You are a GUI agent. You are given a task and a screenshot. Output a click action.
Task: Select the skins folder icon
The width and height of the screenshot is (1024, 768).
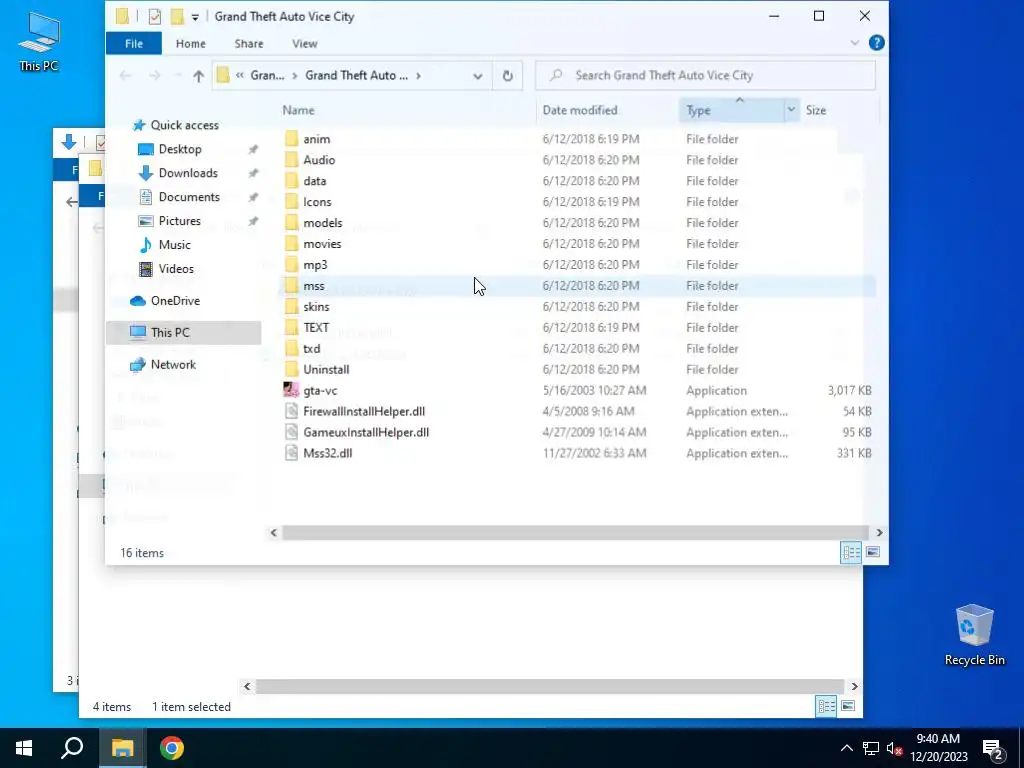click(x=292, y=306)
